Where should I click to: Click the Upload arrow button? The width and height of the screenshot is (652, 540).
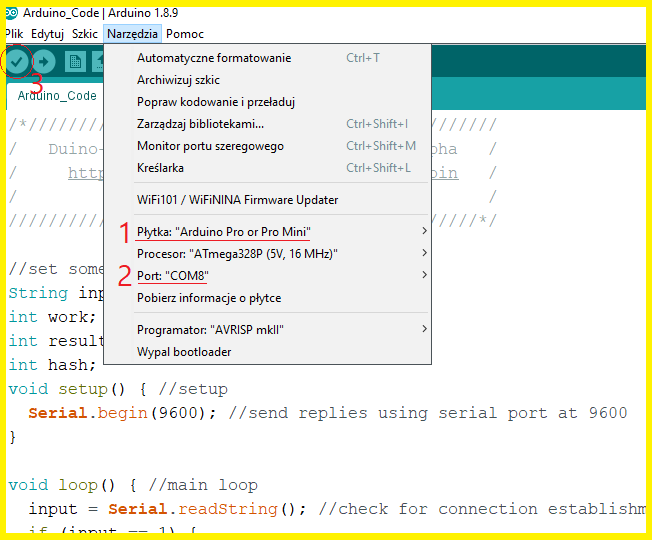point(44,62)
